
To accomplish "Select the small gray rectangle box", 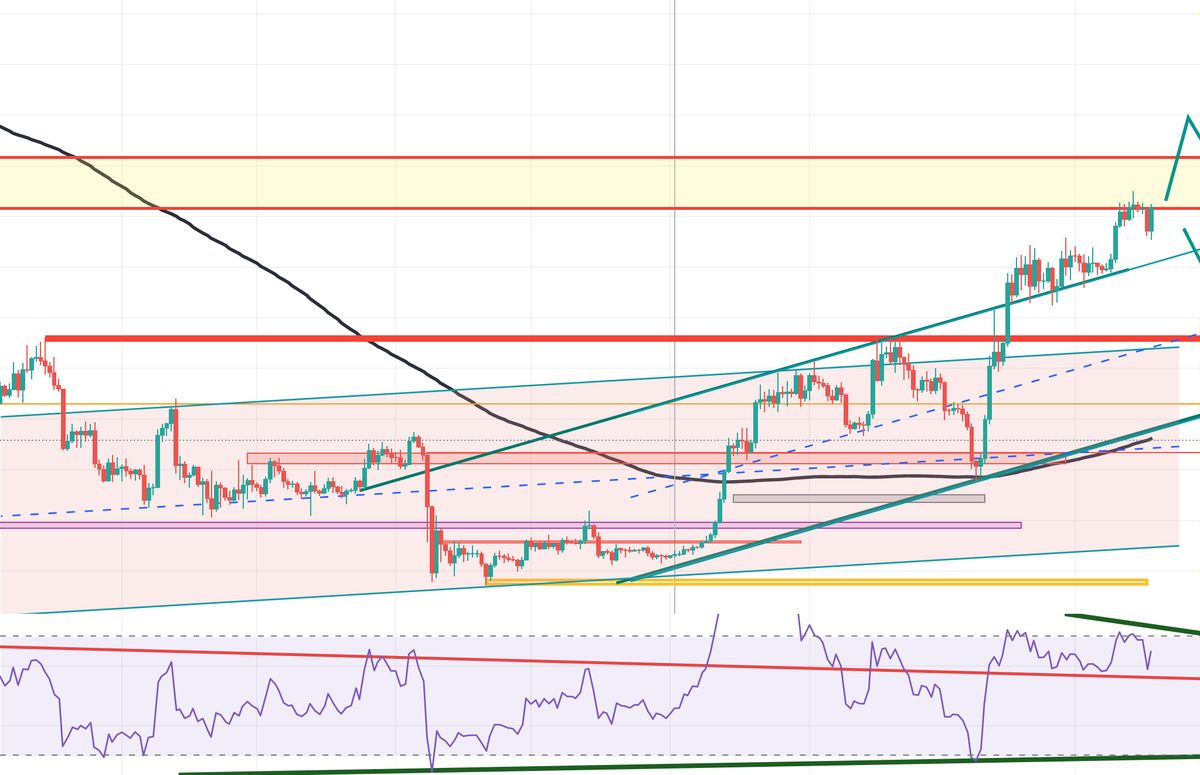I will 858,497.
